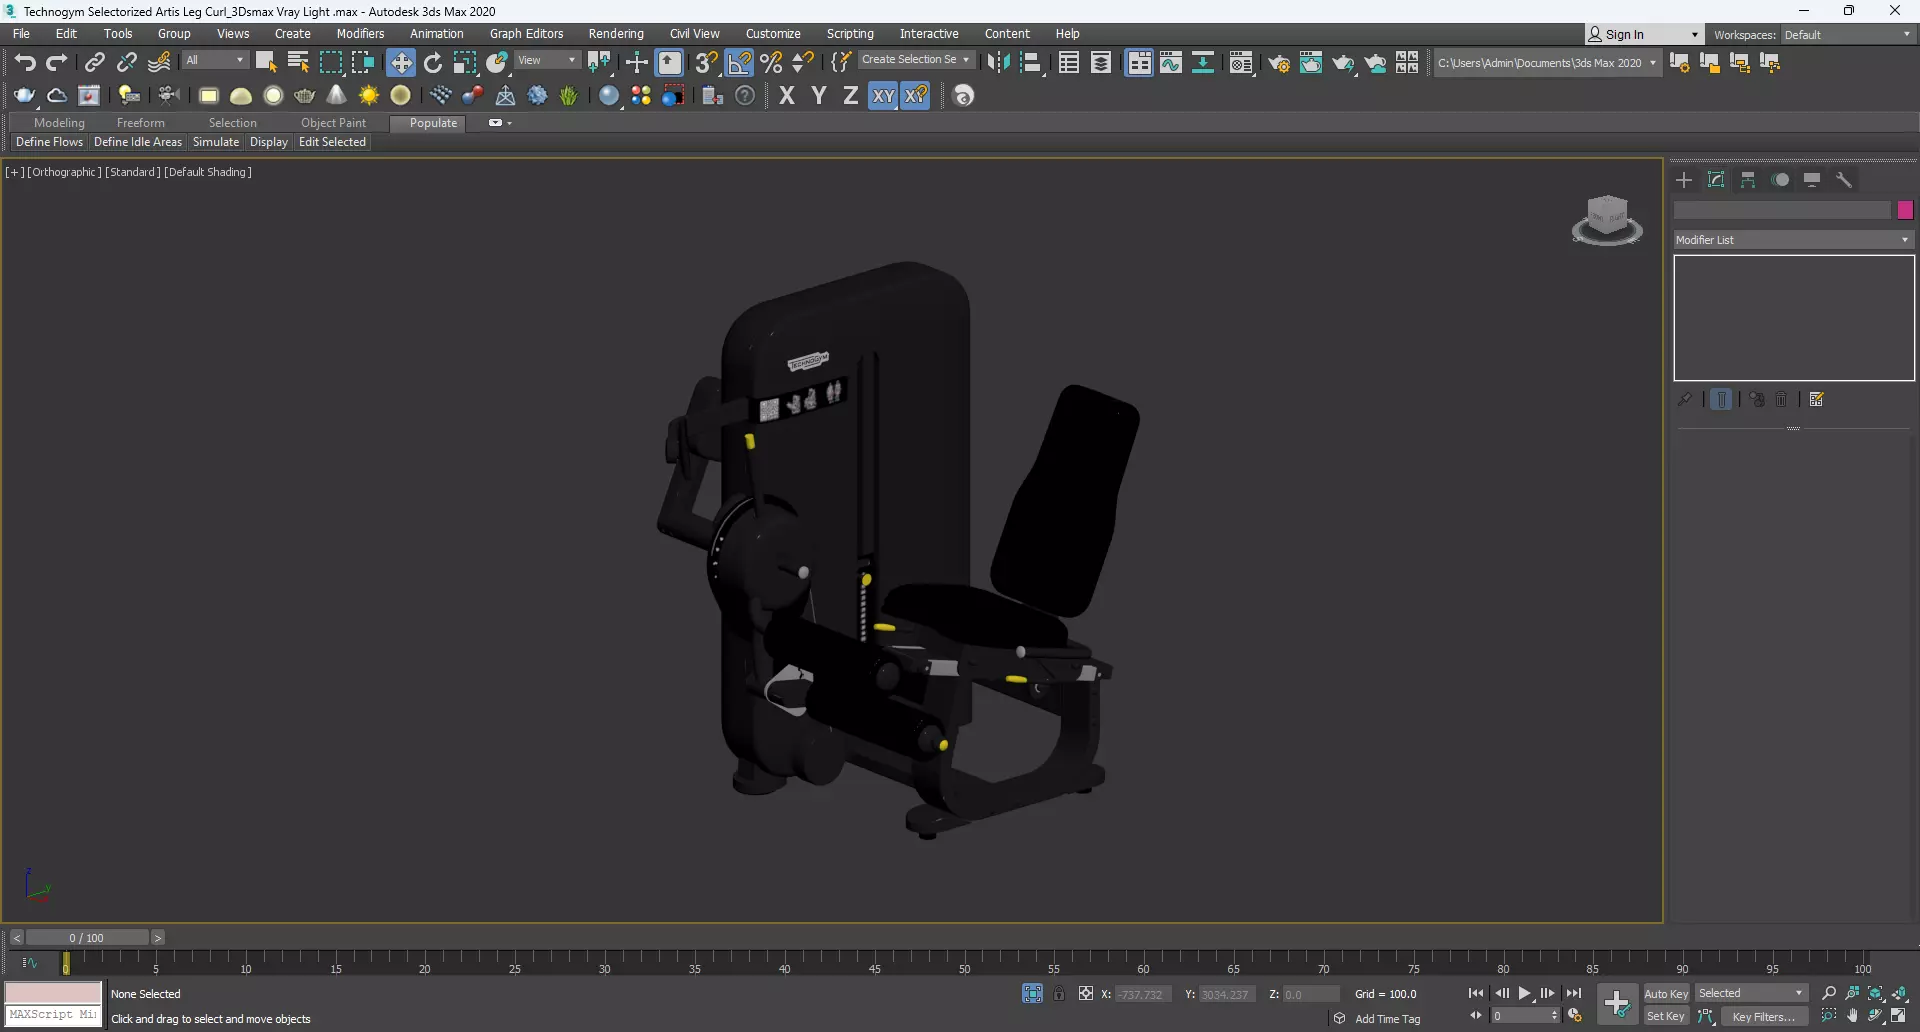This screenshot has width=1920, height=1032.
Task: Click the Simulate panel button
Action: click(216, 142)
